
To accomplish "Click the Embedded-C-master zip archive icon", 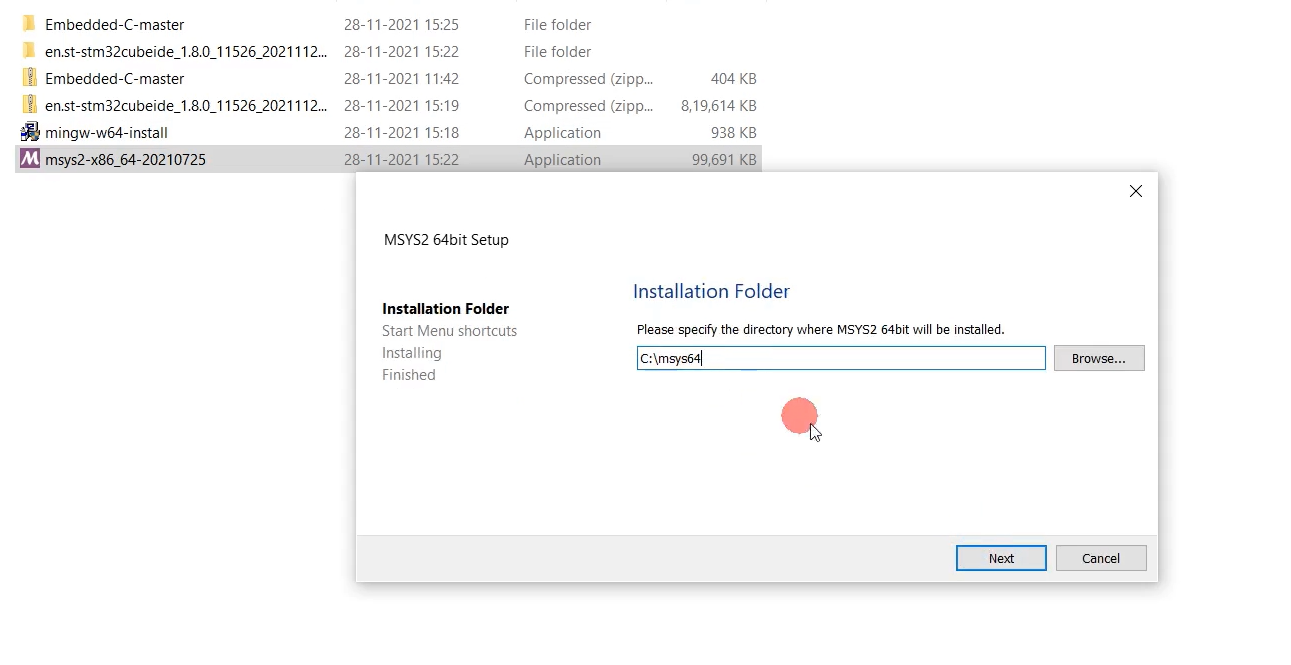I will pos(29,78).
